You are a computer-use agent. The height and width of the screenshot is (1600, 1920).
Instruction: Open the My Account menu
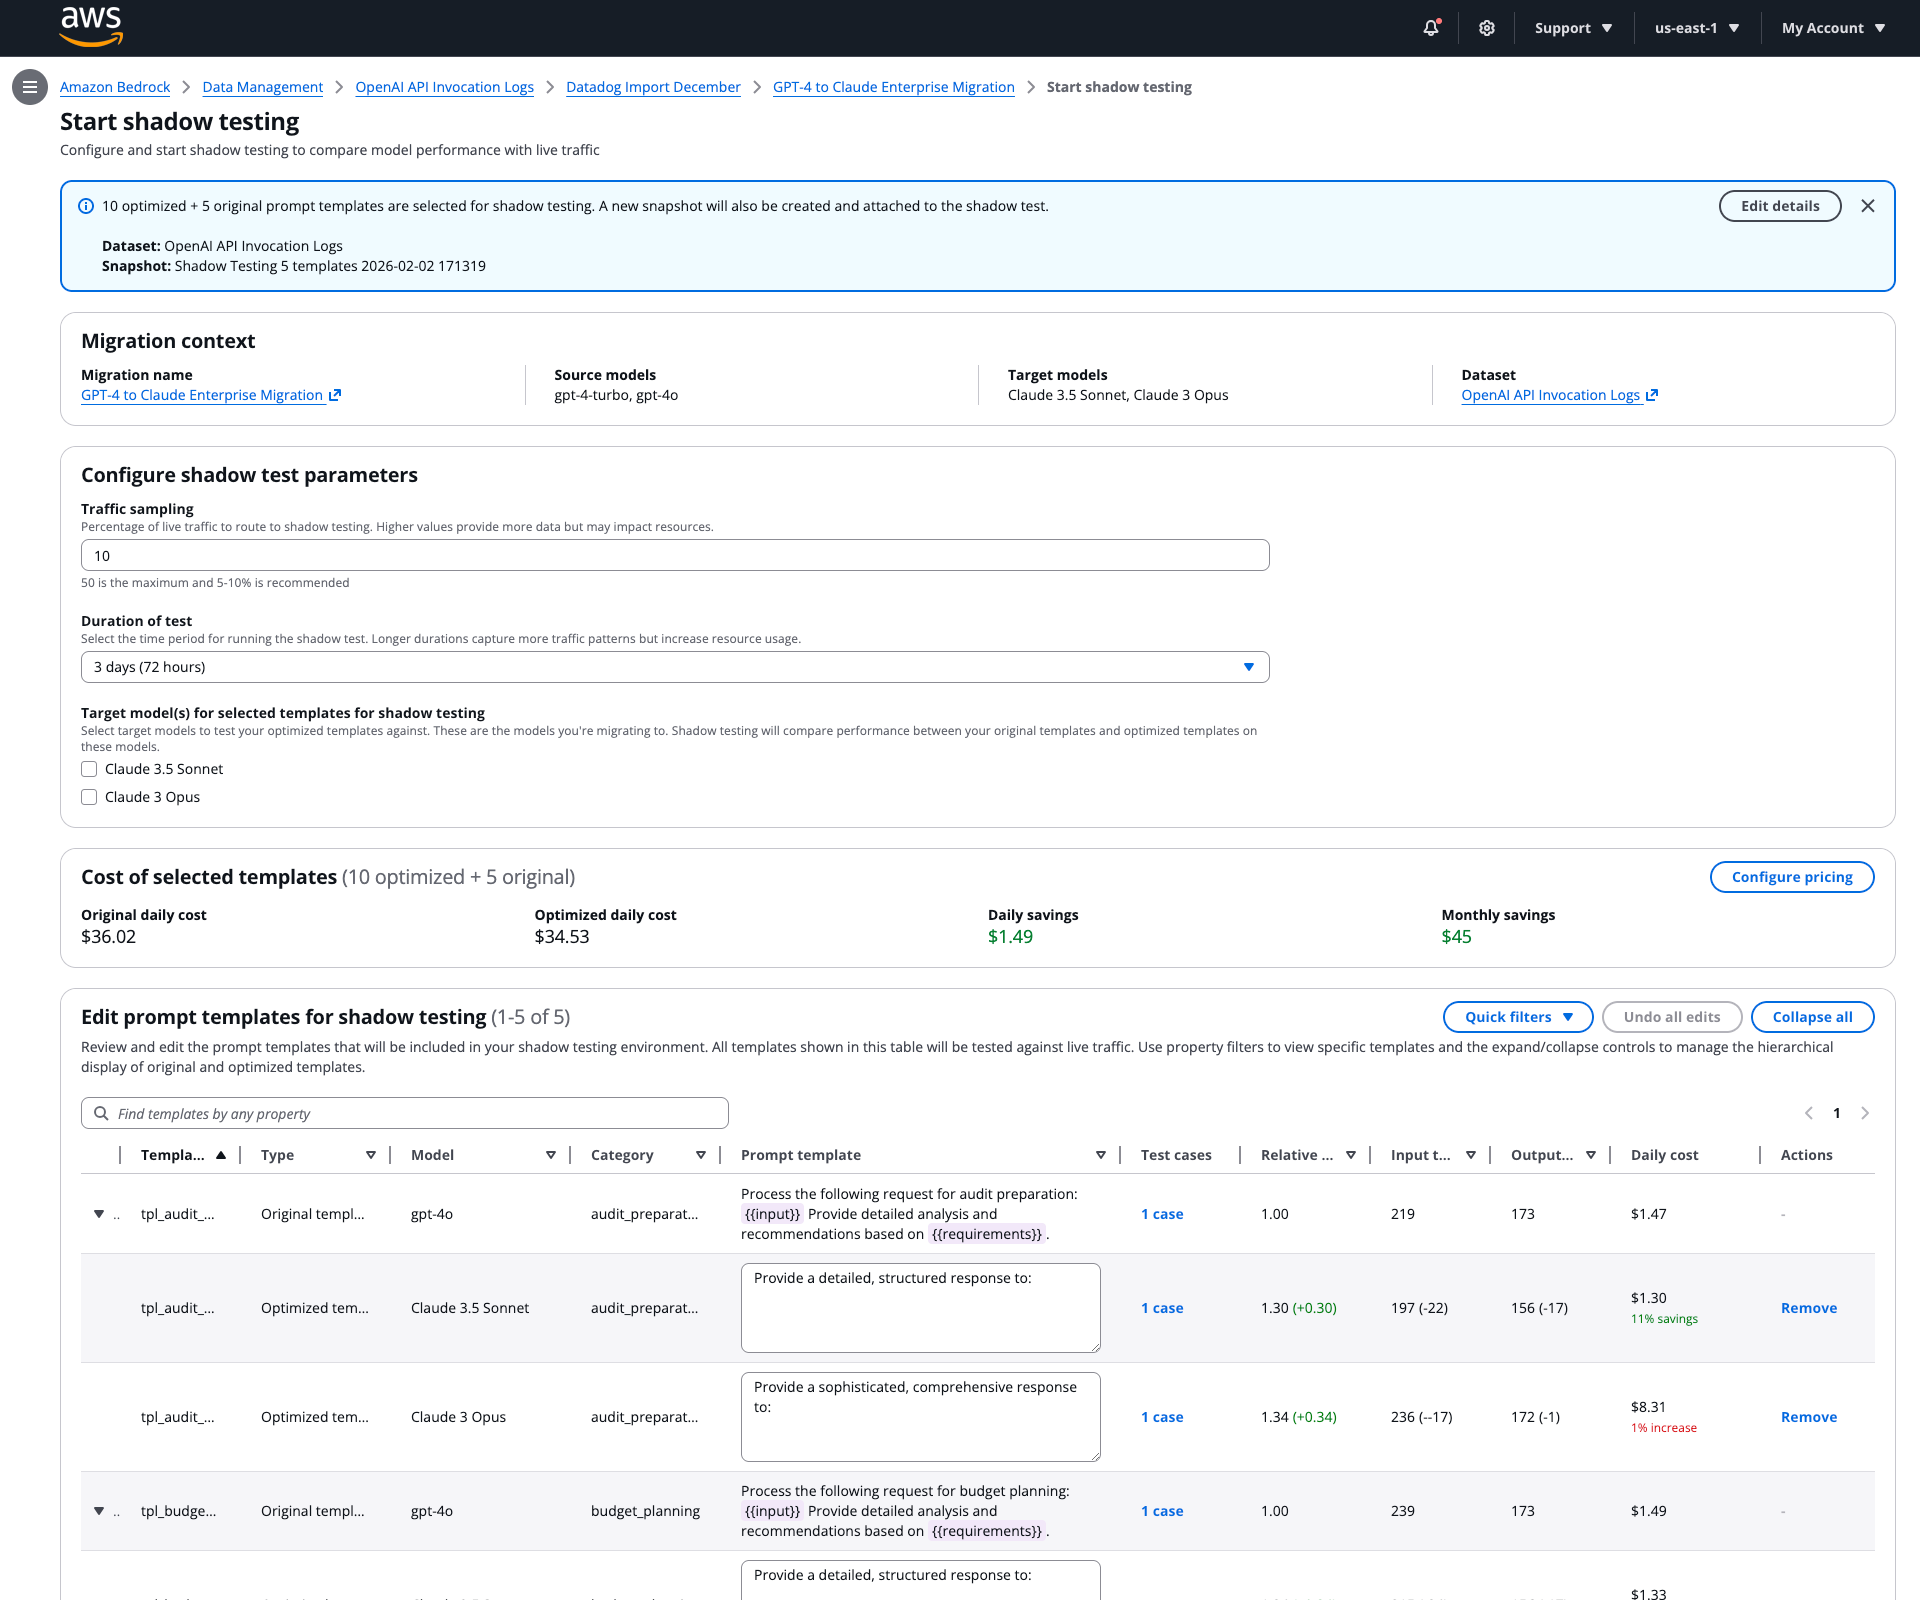pyautogui.click(x=1833, y=28)
